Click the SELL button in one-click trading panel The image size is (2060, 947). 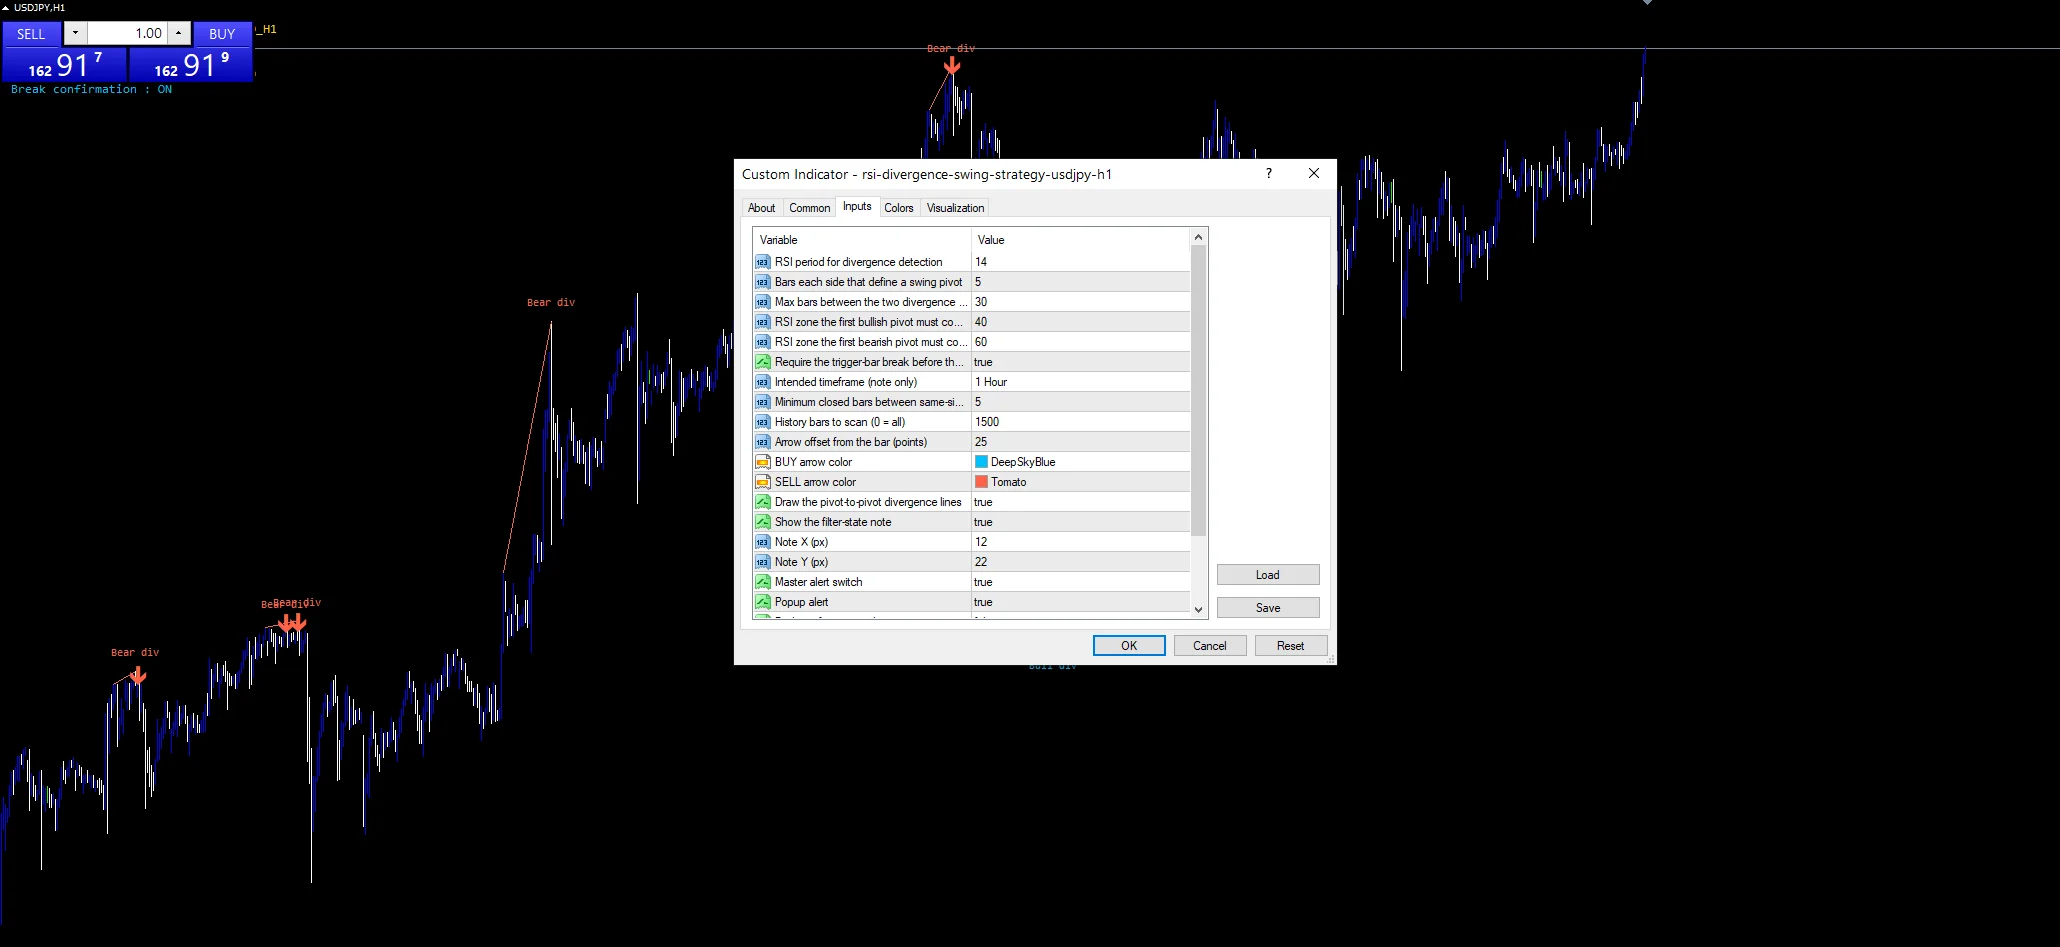[x=31, y=34]
